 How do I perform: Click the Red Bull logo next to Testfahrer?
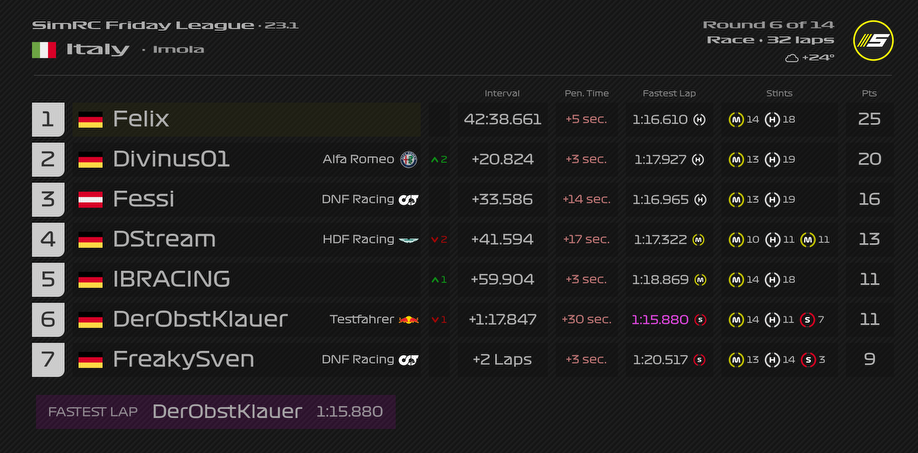408,319
